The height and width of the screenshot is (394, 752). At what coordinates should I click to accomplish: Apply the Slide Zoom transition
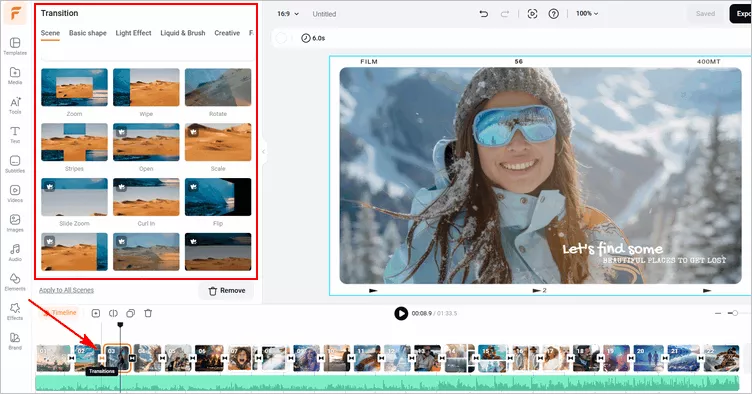click(x=74, y=197)
